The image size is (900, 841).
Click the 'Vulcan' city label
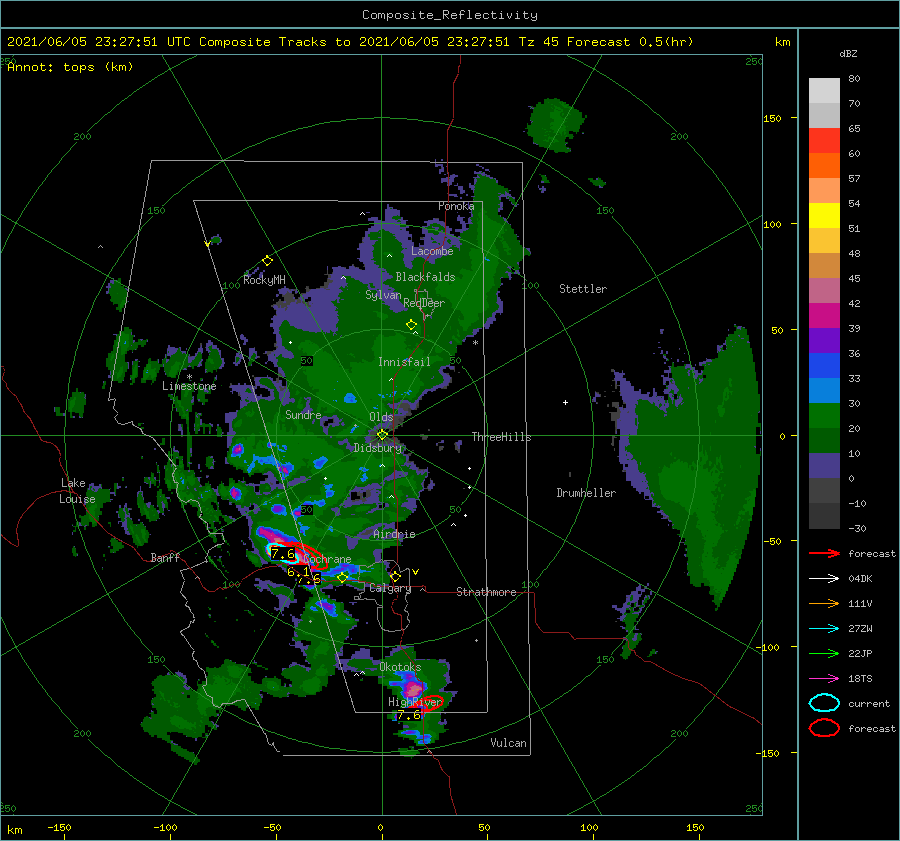[508, 743]
